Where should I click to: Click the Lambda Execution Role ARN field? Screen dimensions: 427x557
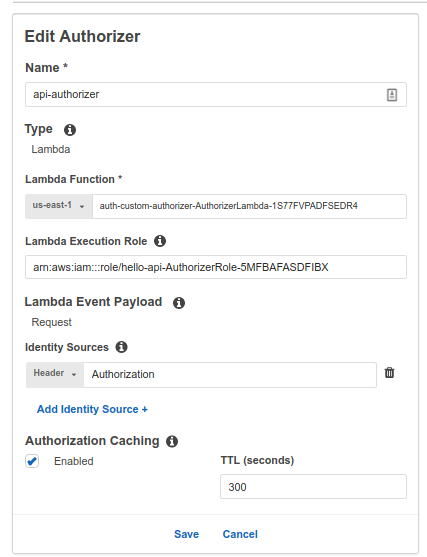[216, 267]
